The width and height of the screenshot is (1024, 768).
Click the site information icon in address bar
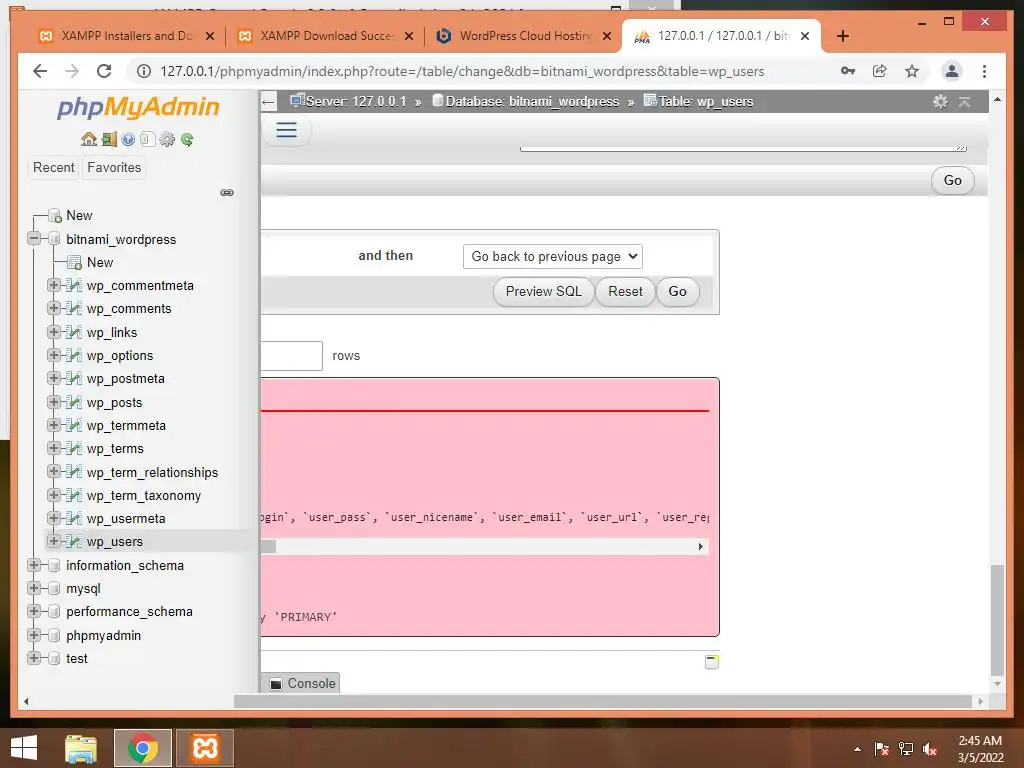click(144, 71)
